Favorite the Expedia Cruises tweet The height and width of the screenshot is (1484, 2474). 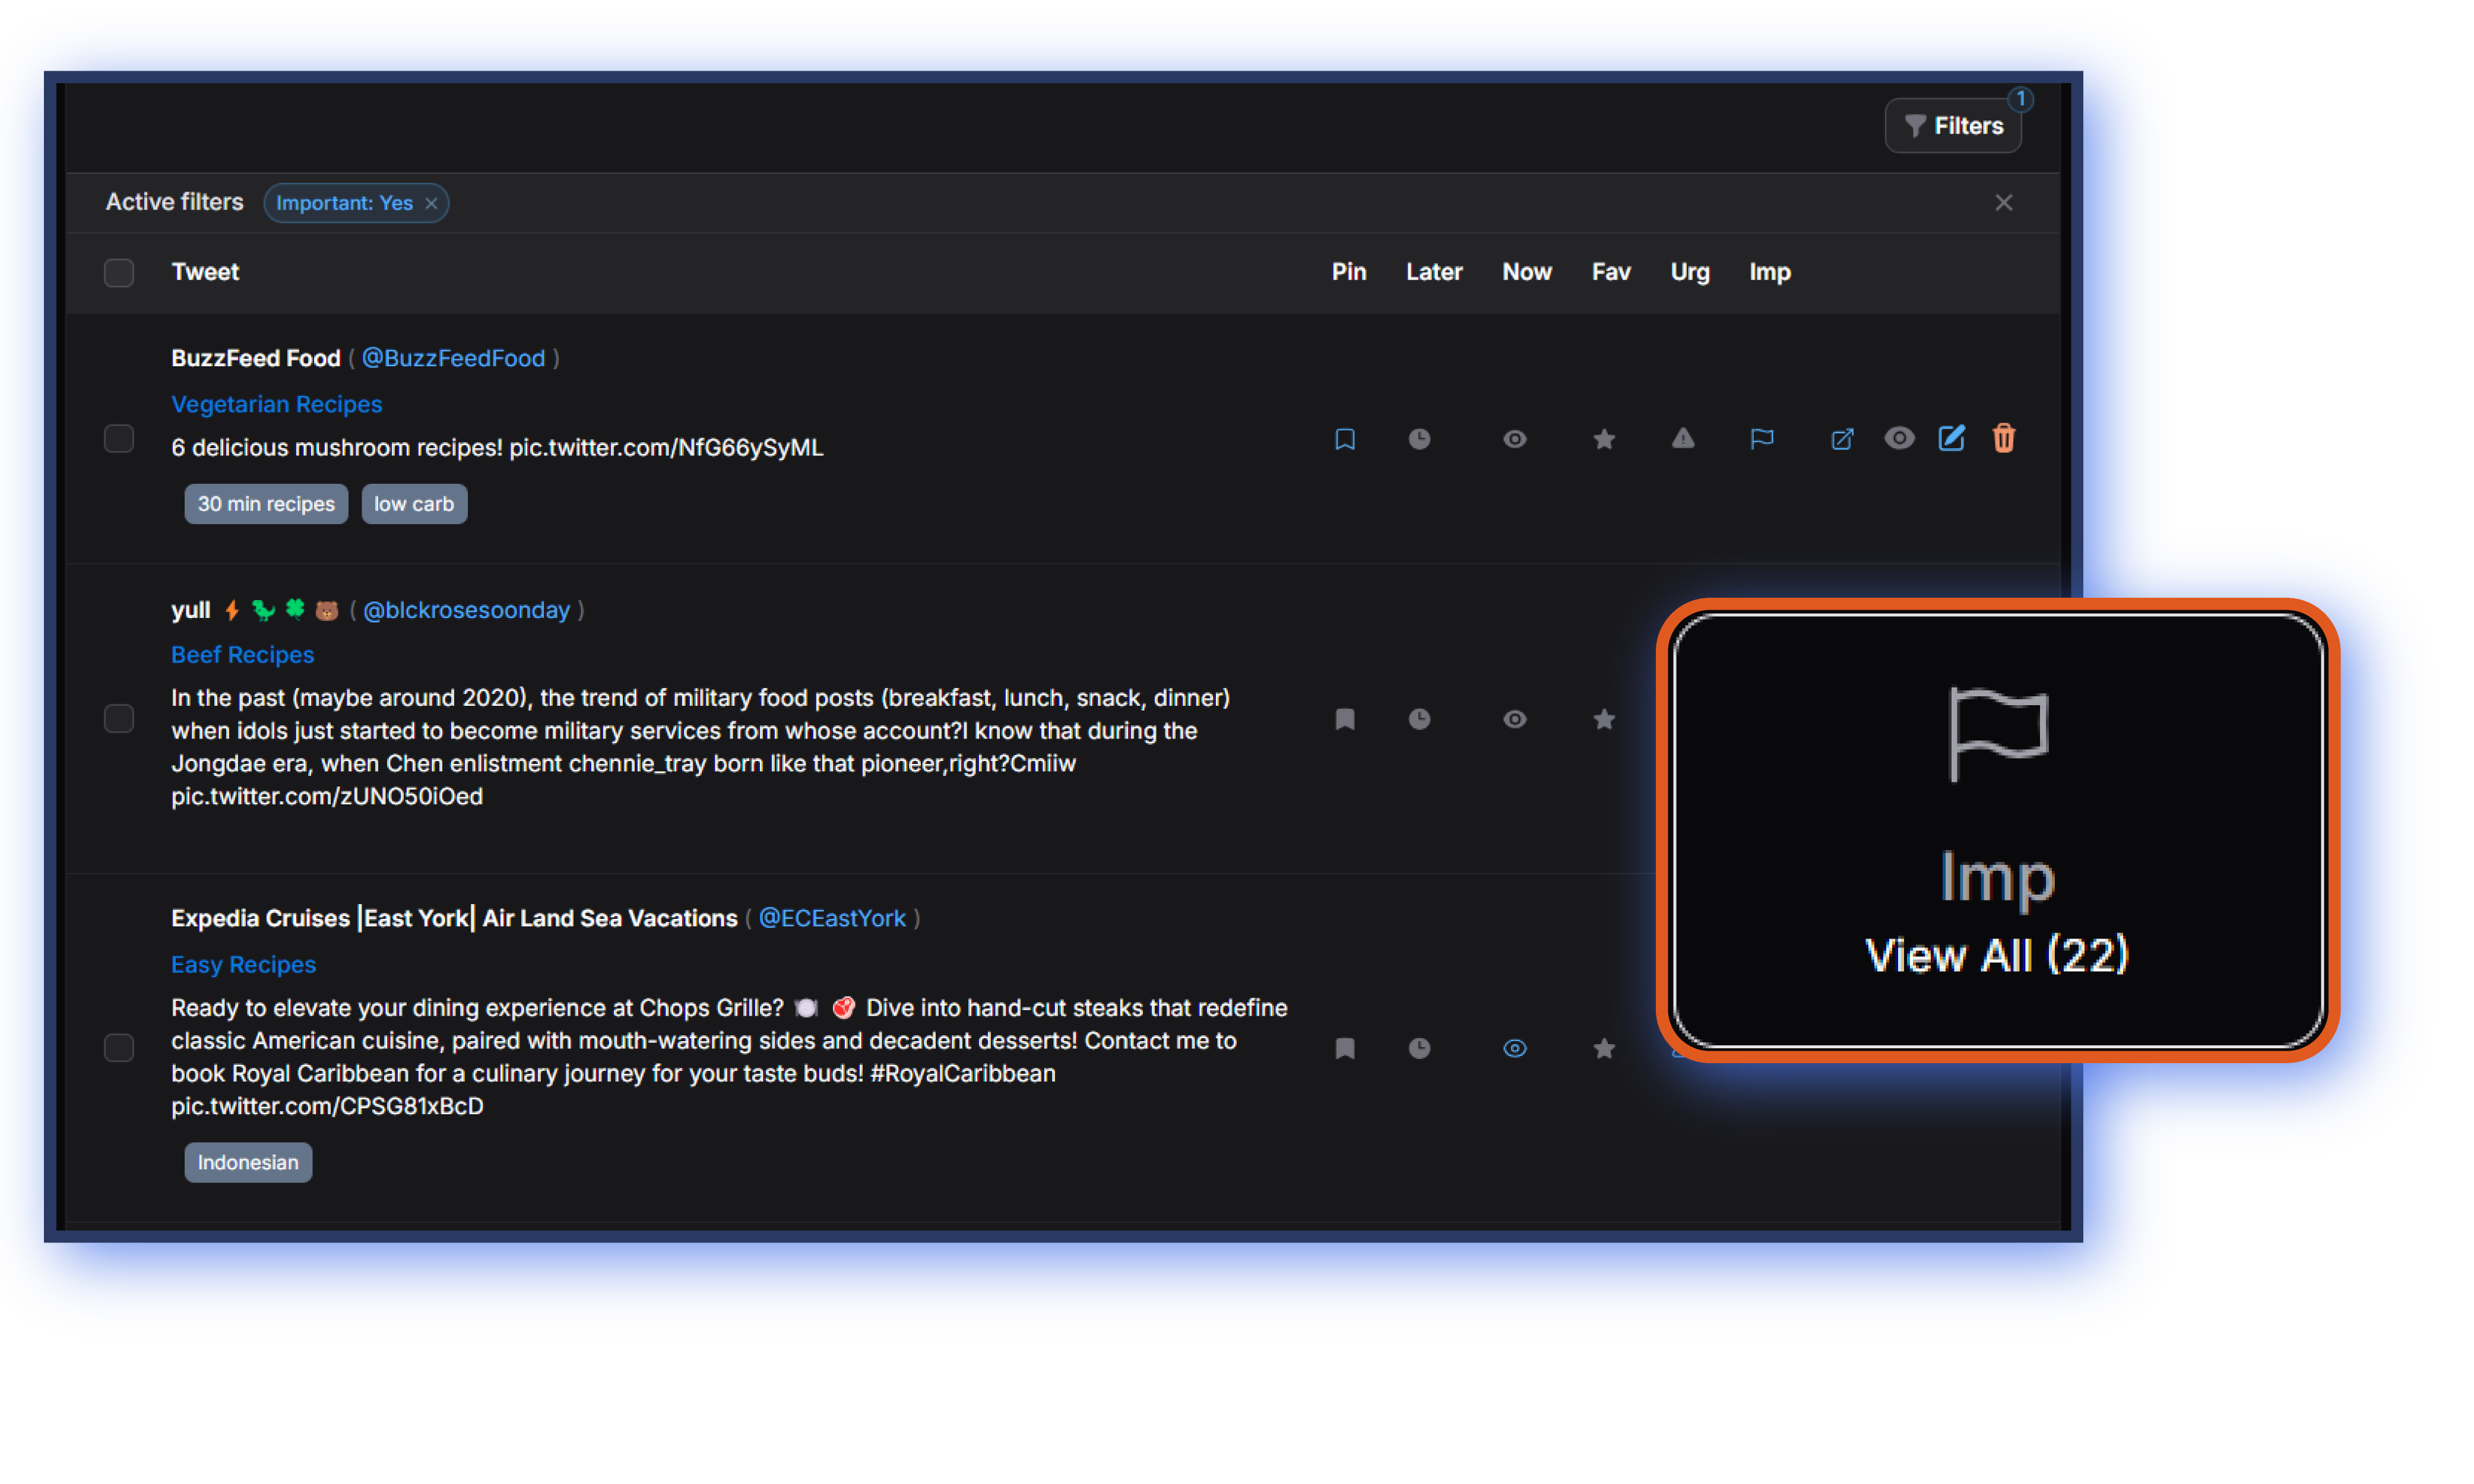click(x=1604, y=1048)
